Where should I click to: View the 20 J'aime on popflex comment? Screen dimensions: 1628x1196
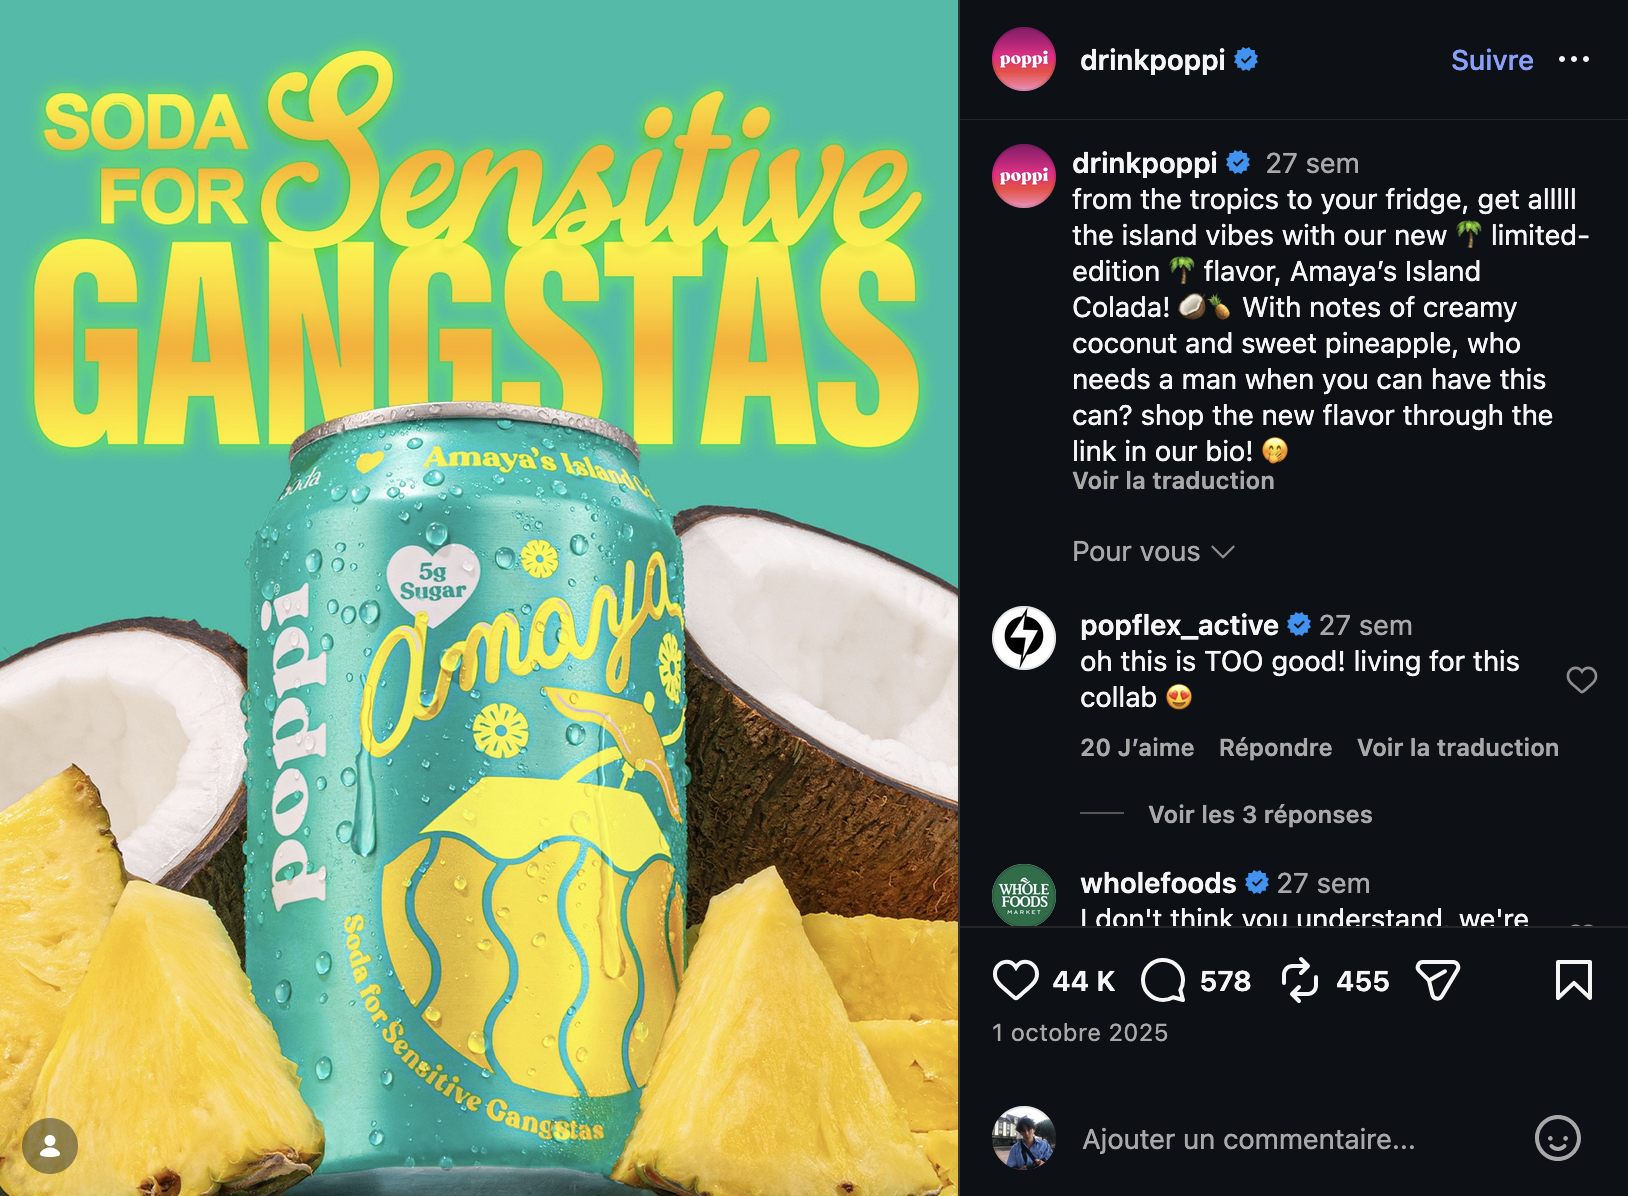tap(1137, 748)
